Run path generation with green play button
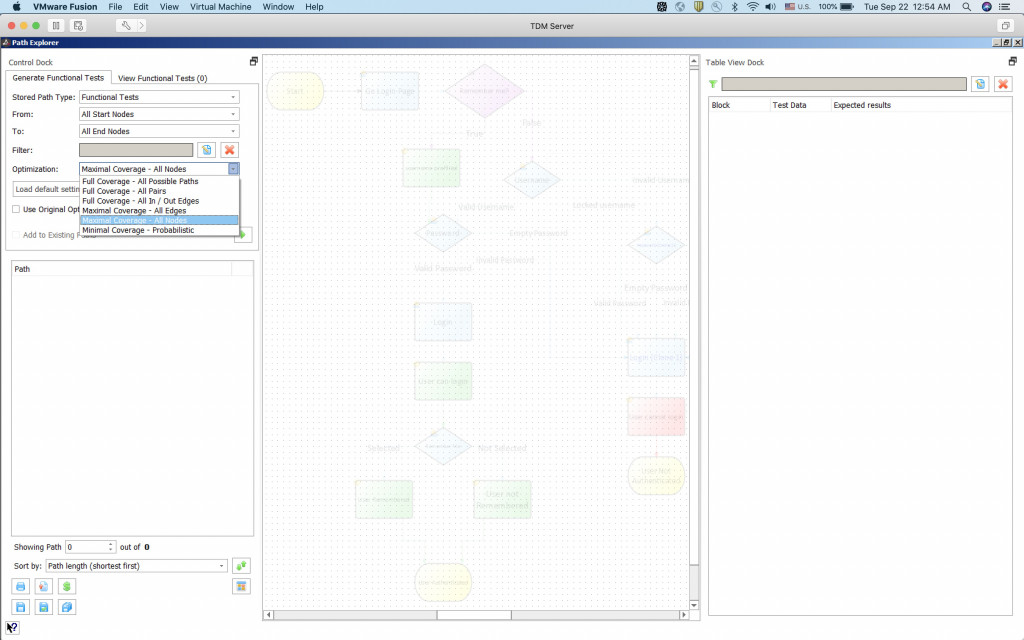The width and height of the screenshot is (1024, 640). (243, 234)
